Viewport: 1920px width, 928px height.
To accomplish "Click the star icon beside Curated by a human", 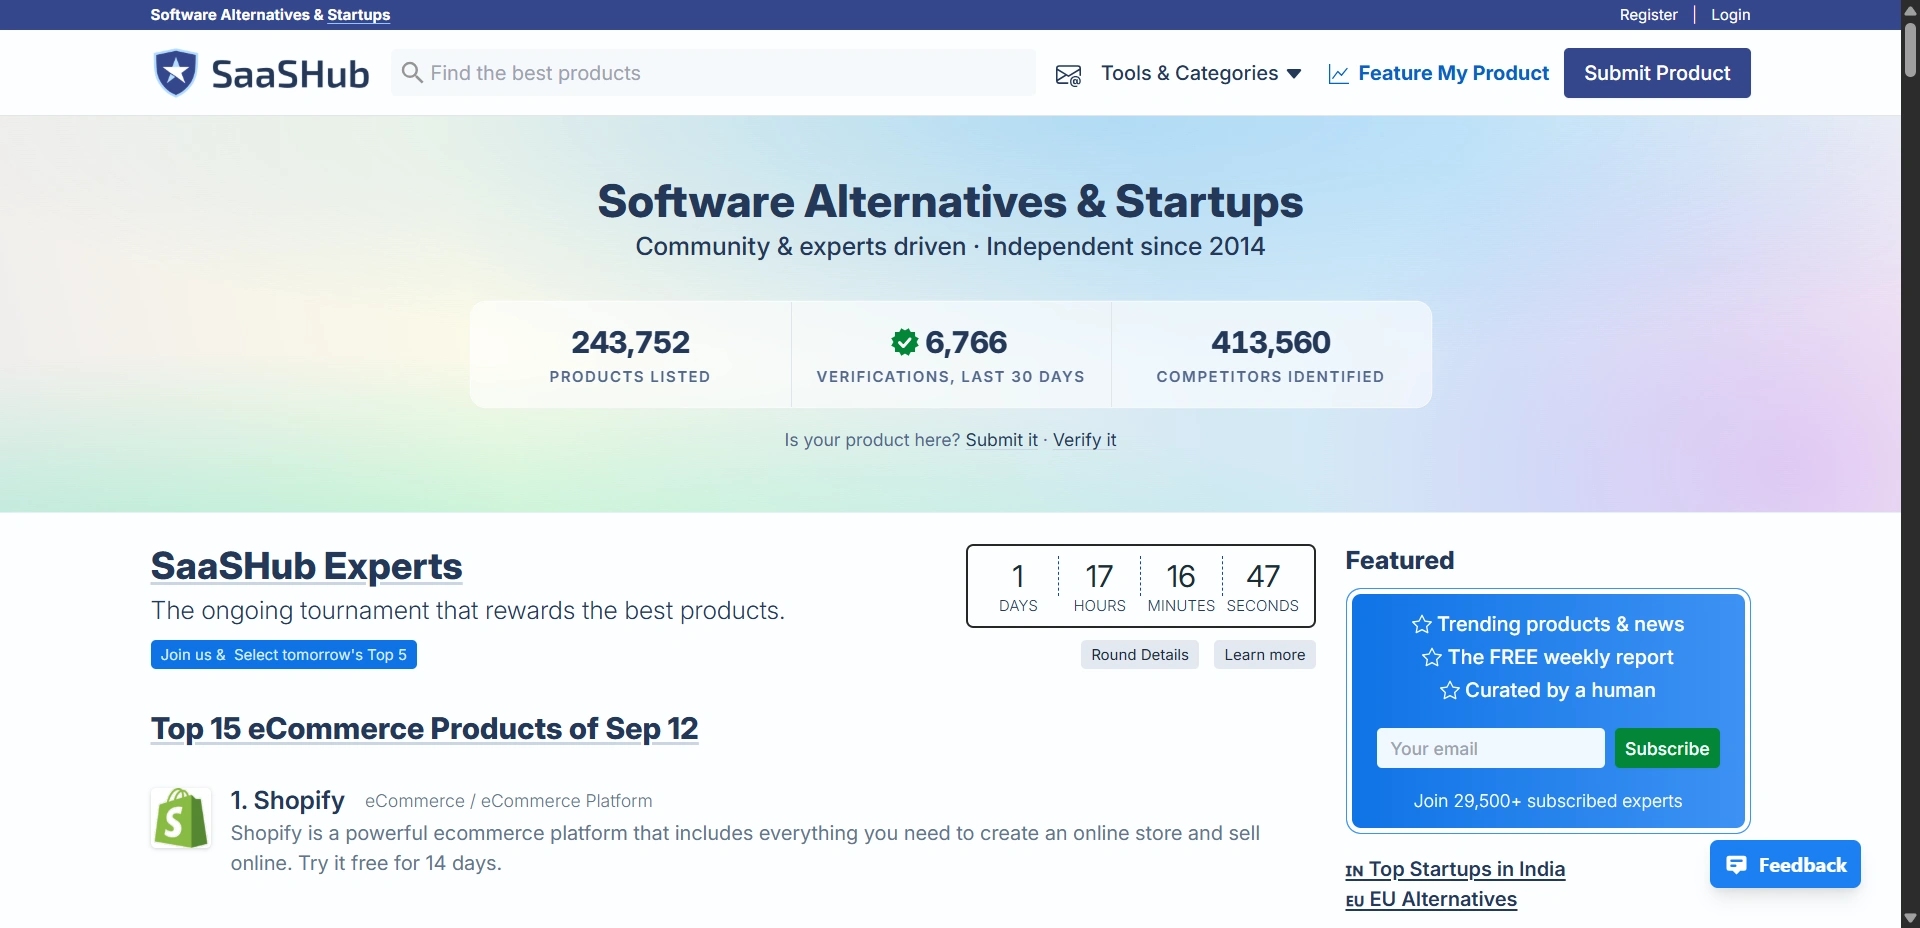I will [1450, 691].
